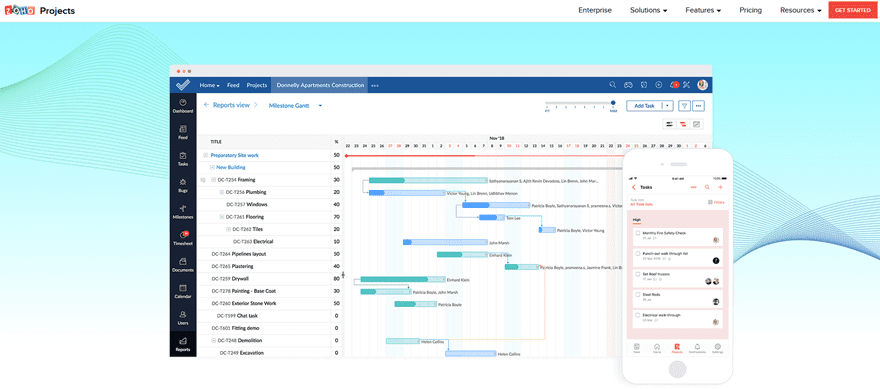The image size is (880, 389).
Task: Click the GET STARTED button
Action: (852, 10)
